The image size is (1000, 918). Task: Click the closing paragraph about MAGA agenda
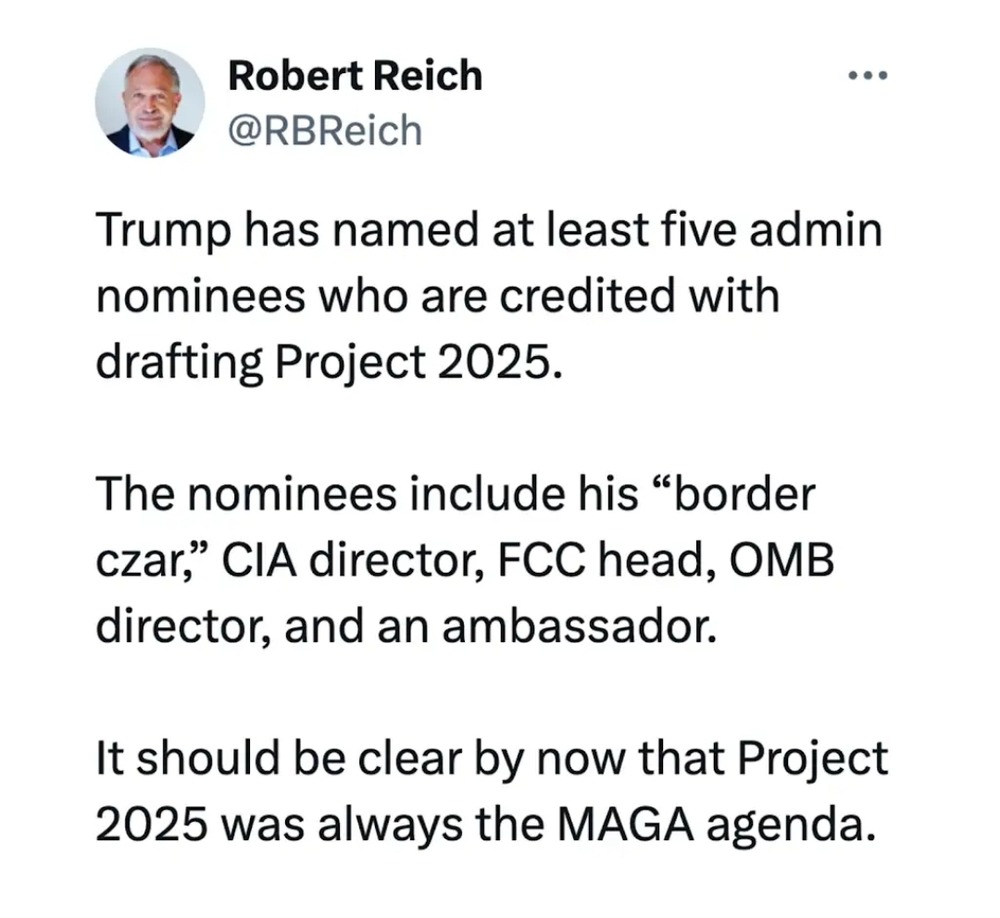(x=492, y=792)
